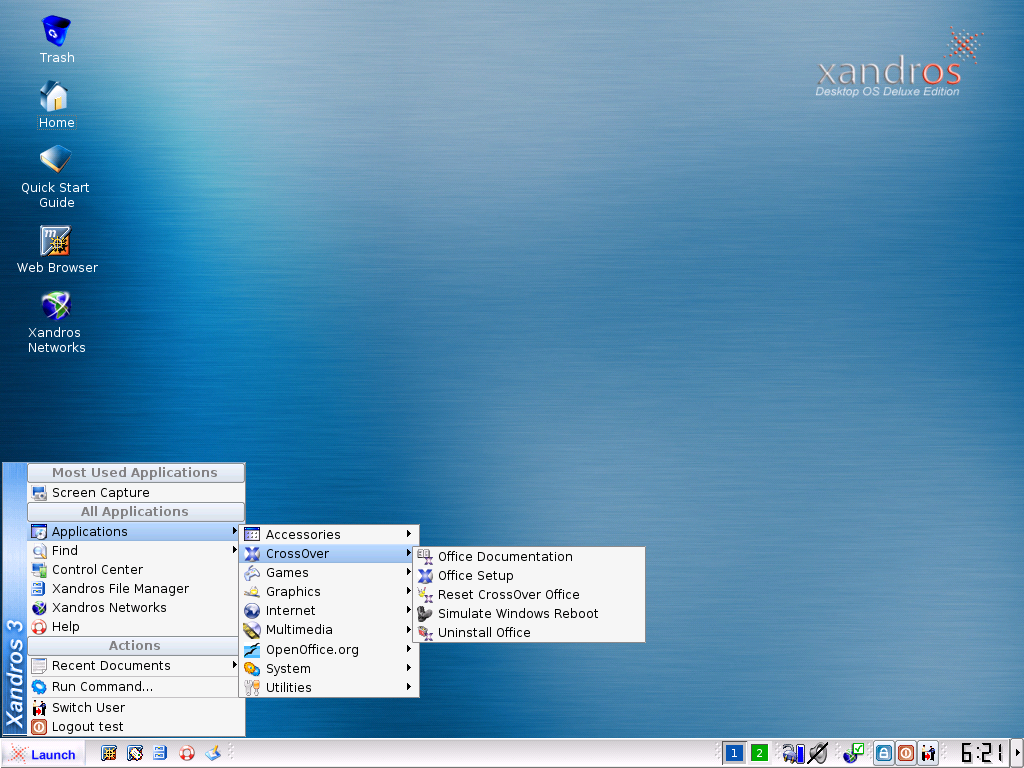Open Xandros Networks desktop icon
The height and width of the screenshot is (768, 1024).
coord(56,322)
